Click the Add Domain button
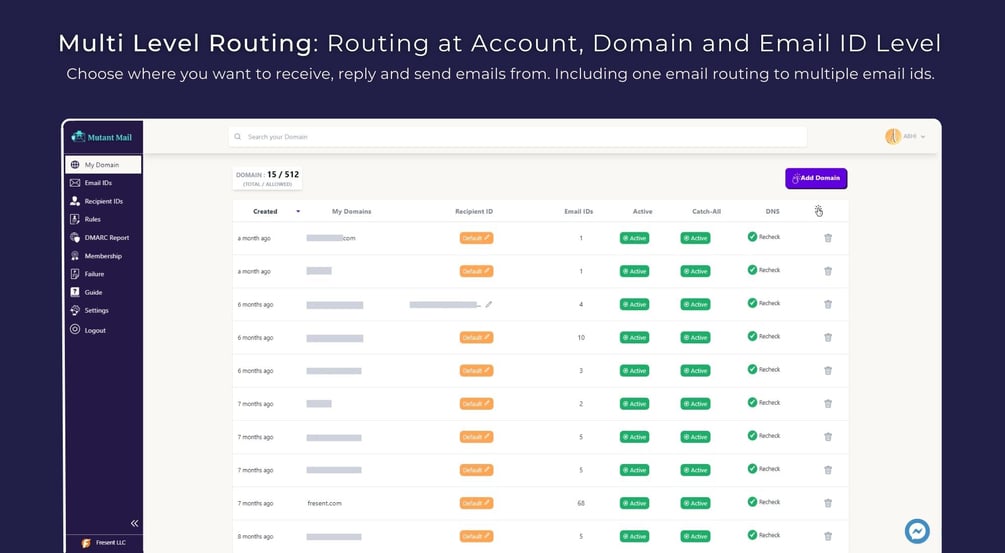The height and width of the screenshot is (553, 1005). point(816,178)
